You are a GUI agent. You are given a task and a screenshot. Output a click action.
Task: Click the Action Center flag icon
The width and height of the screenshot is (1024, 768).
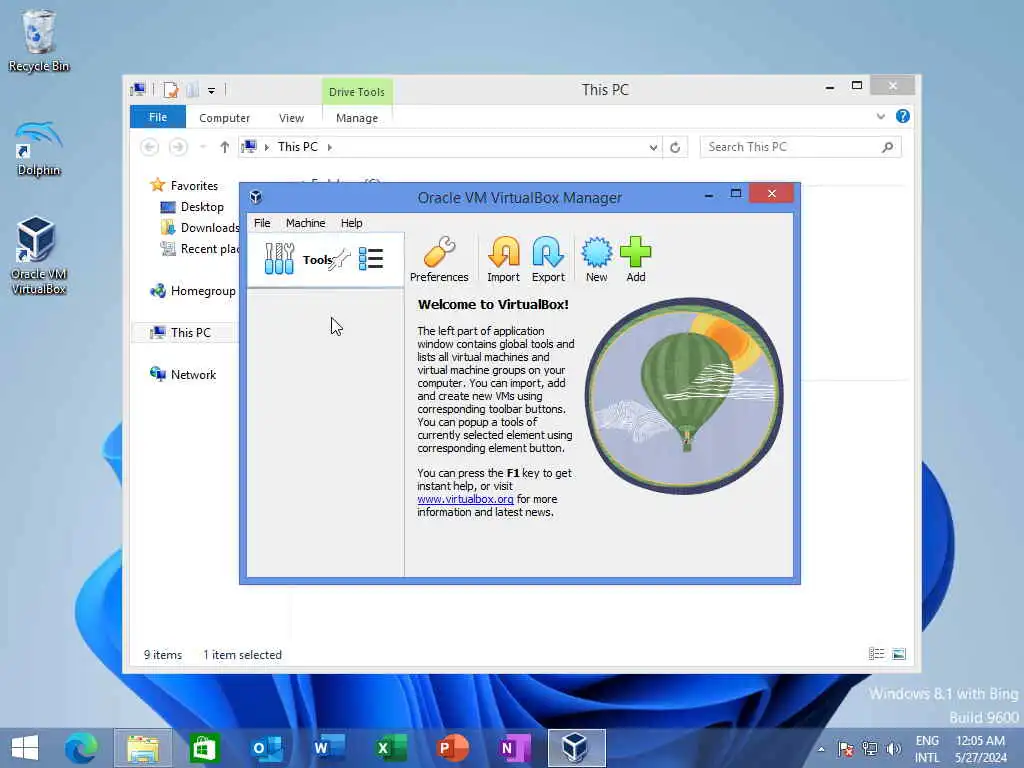pyautogui.click(x=846, y=748)
